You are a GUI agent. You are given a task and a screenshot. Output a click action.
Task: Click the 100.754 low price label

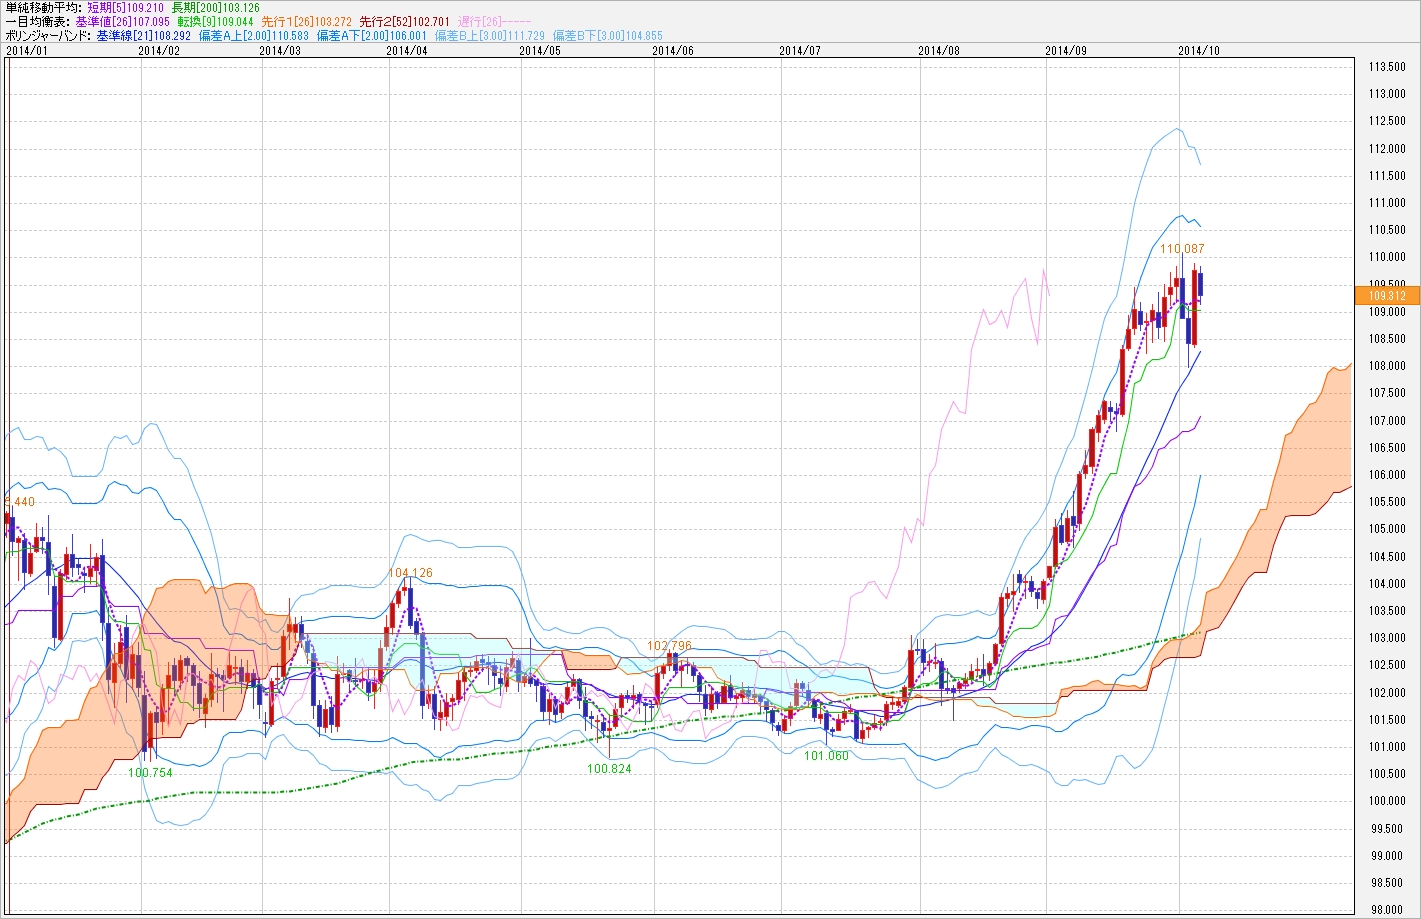[x=150, y=772]
